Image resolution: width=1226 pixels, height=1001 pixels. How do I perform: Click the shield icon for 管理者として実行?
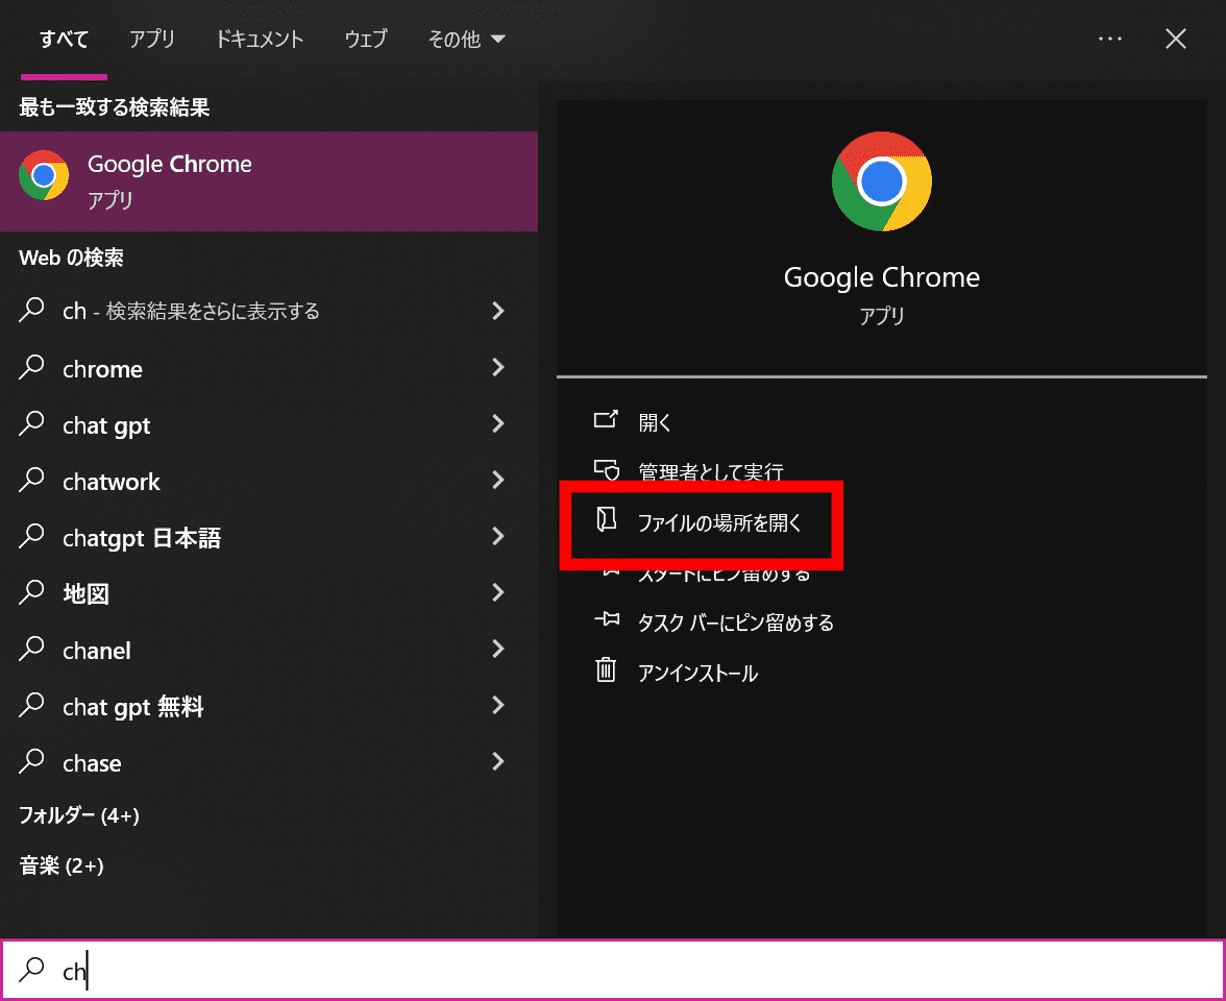[x=606, y=470]
